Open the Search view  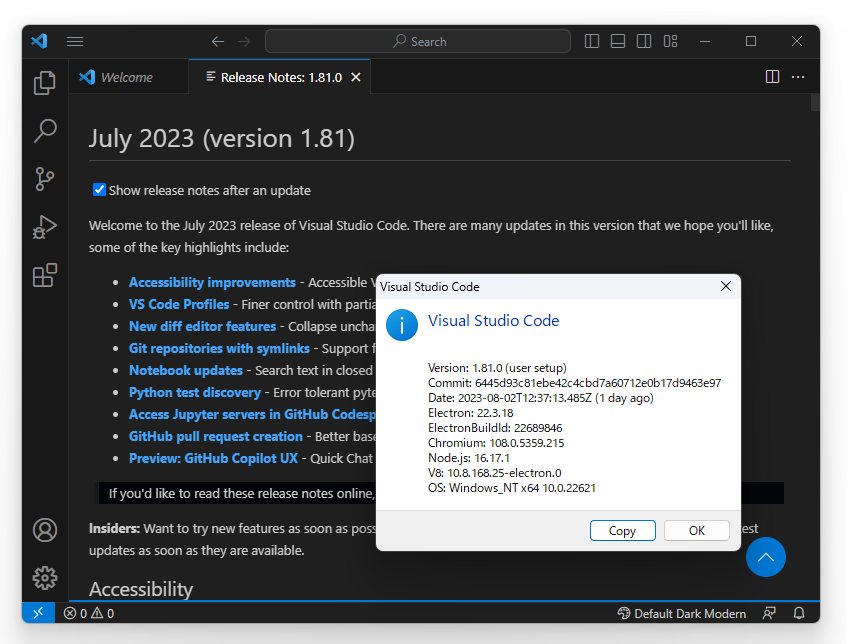point(44,131)
